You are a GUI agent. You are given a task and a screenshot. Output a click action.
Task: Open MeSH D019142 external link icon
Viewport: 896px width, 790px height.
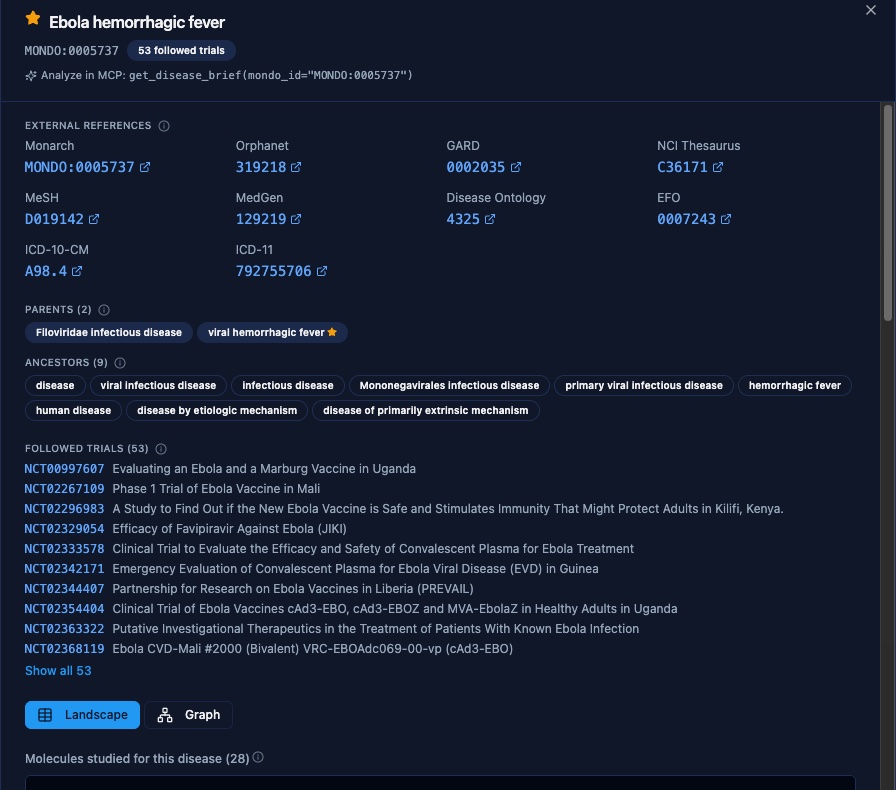94,219
